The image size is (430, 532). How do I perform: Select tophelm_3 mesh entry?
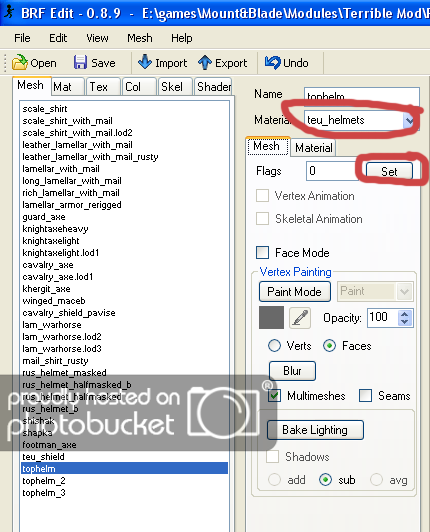coord(44,493)
